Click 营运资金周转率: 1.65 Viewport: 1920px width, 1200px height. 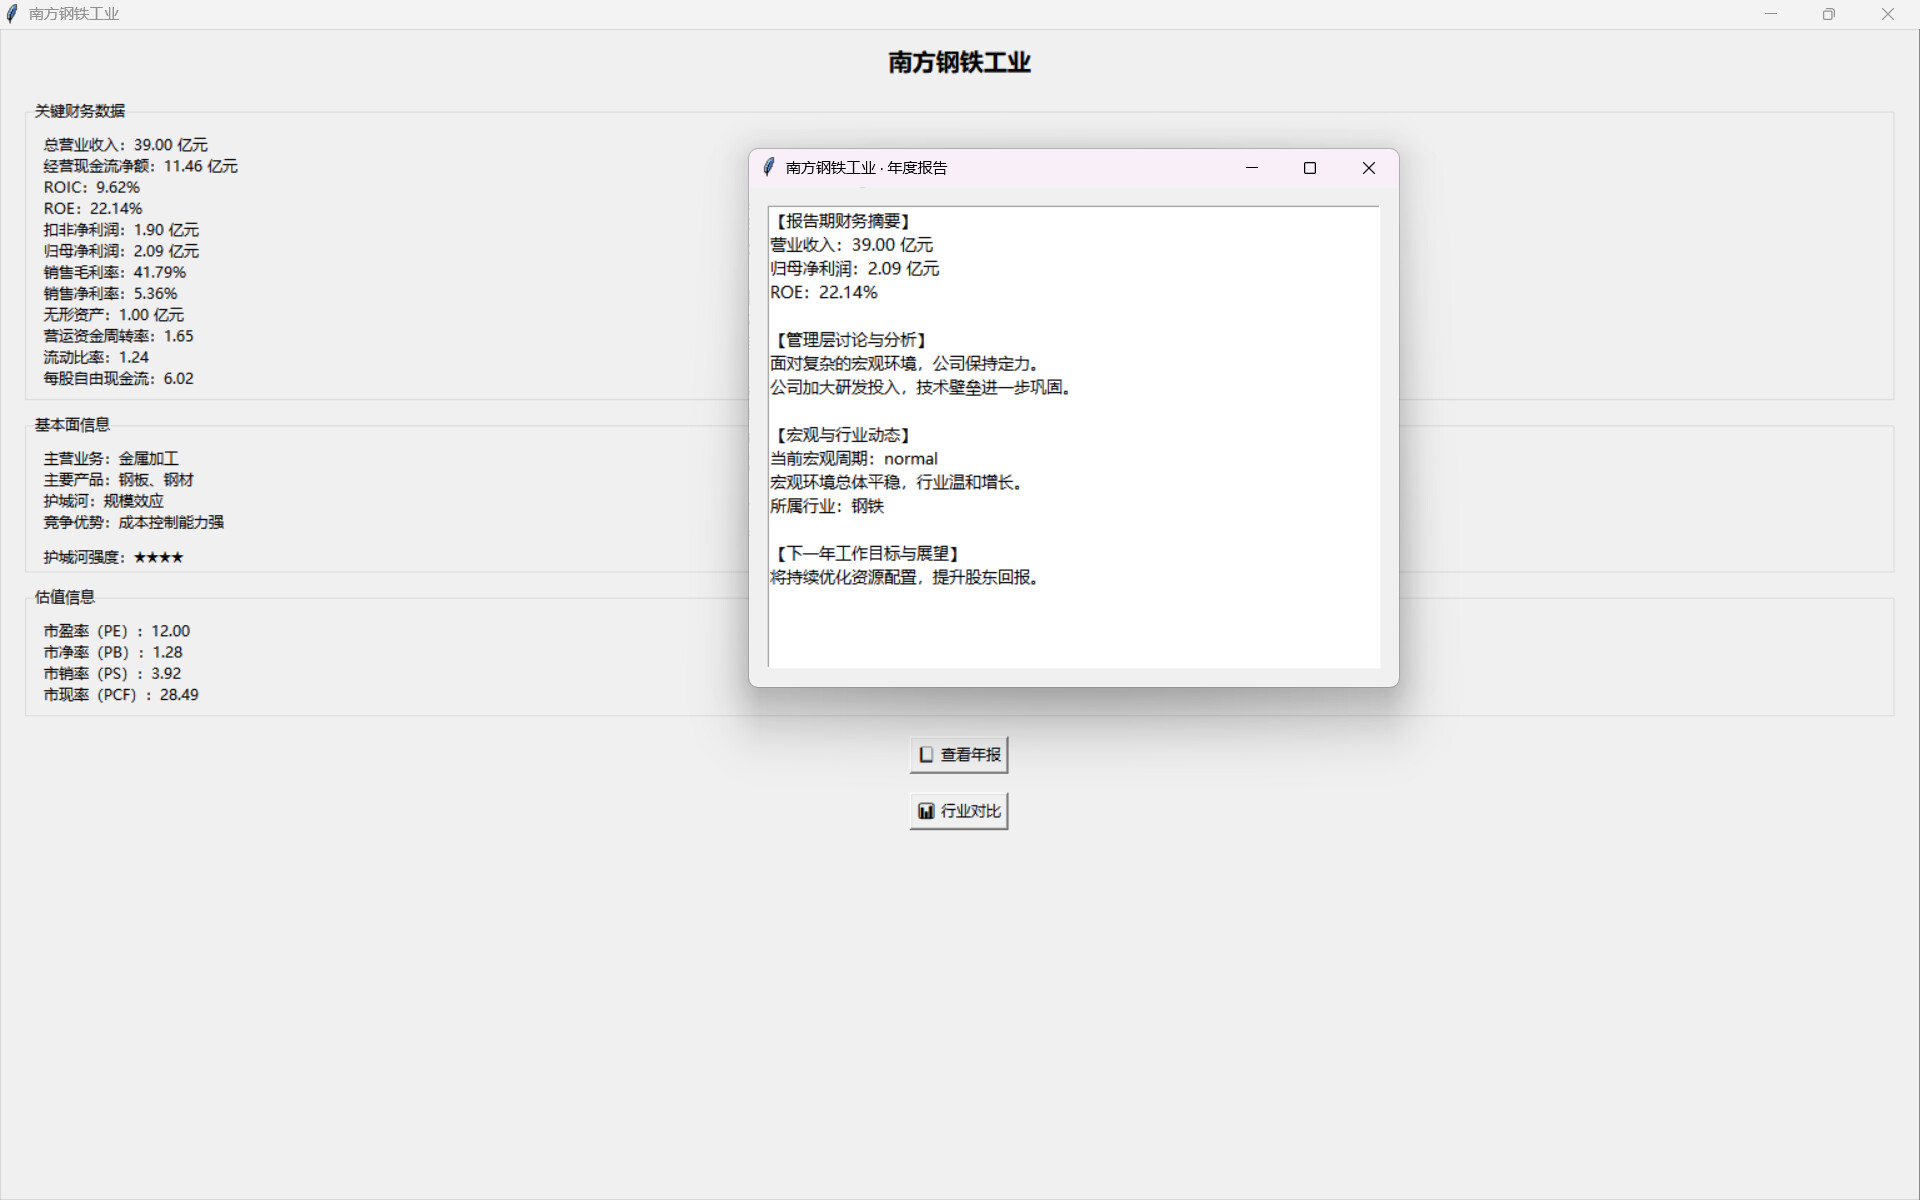click(x=118, y=336)
